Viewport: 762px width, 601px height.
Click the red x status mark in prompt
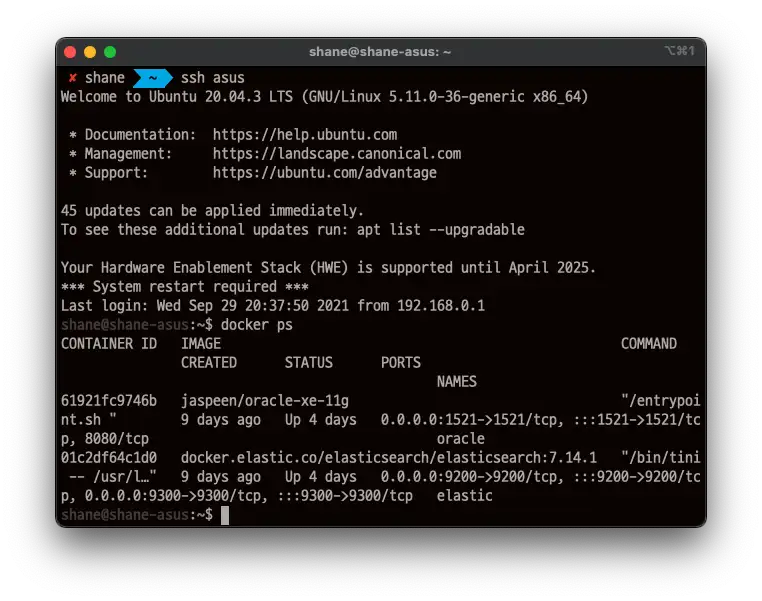coord(72,78)
